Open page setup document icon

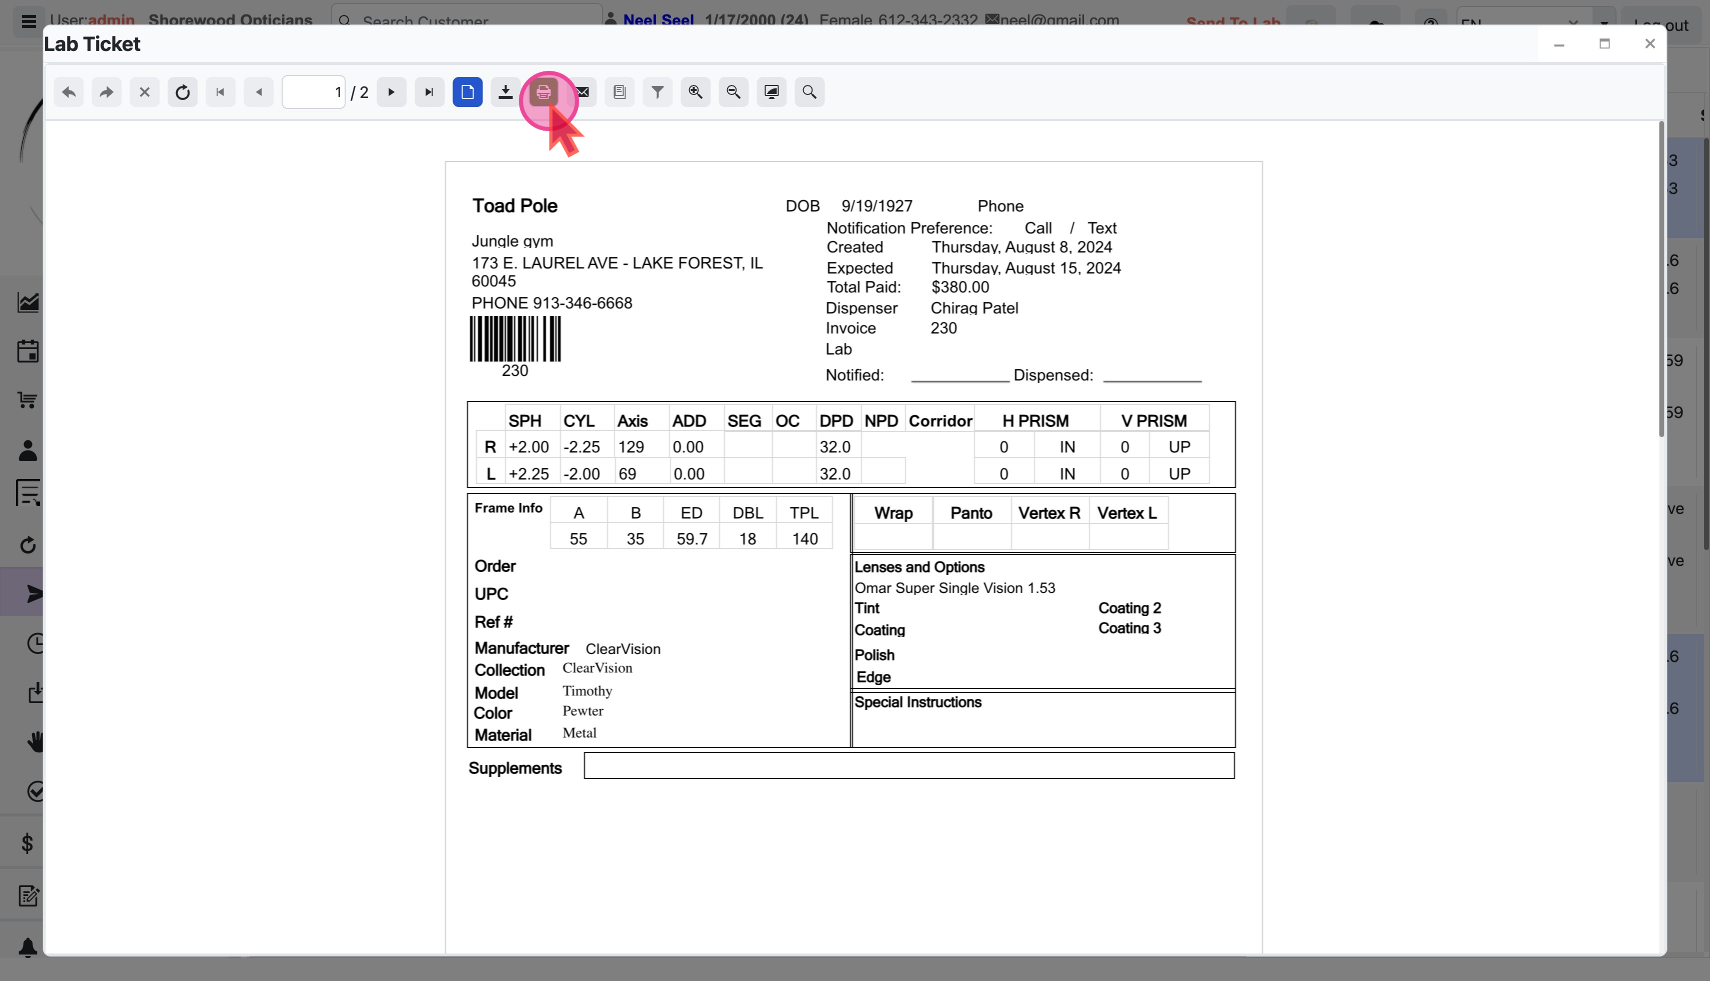pyautogui.click(x=620, y=92)
